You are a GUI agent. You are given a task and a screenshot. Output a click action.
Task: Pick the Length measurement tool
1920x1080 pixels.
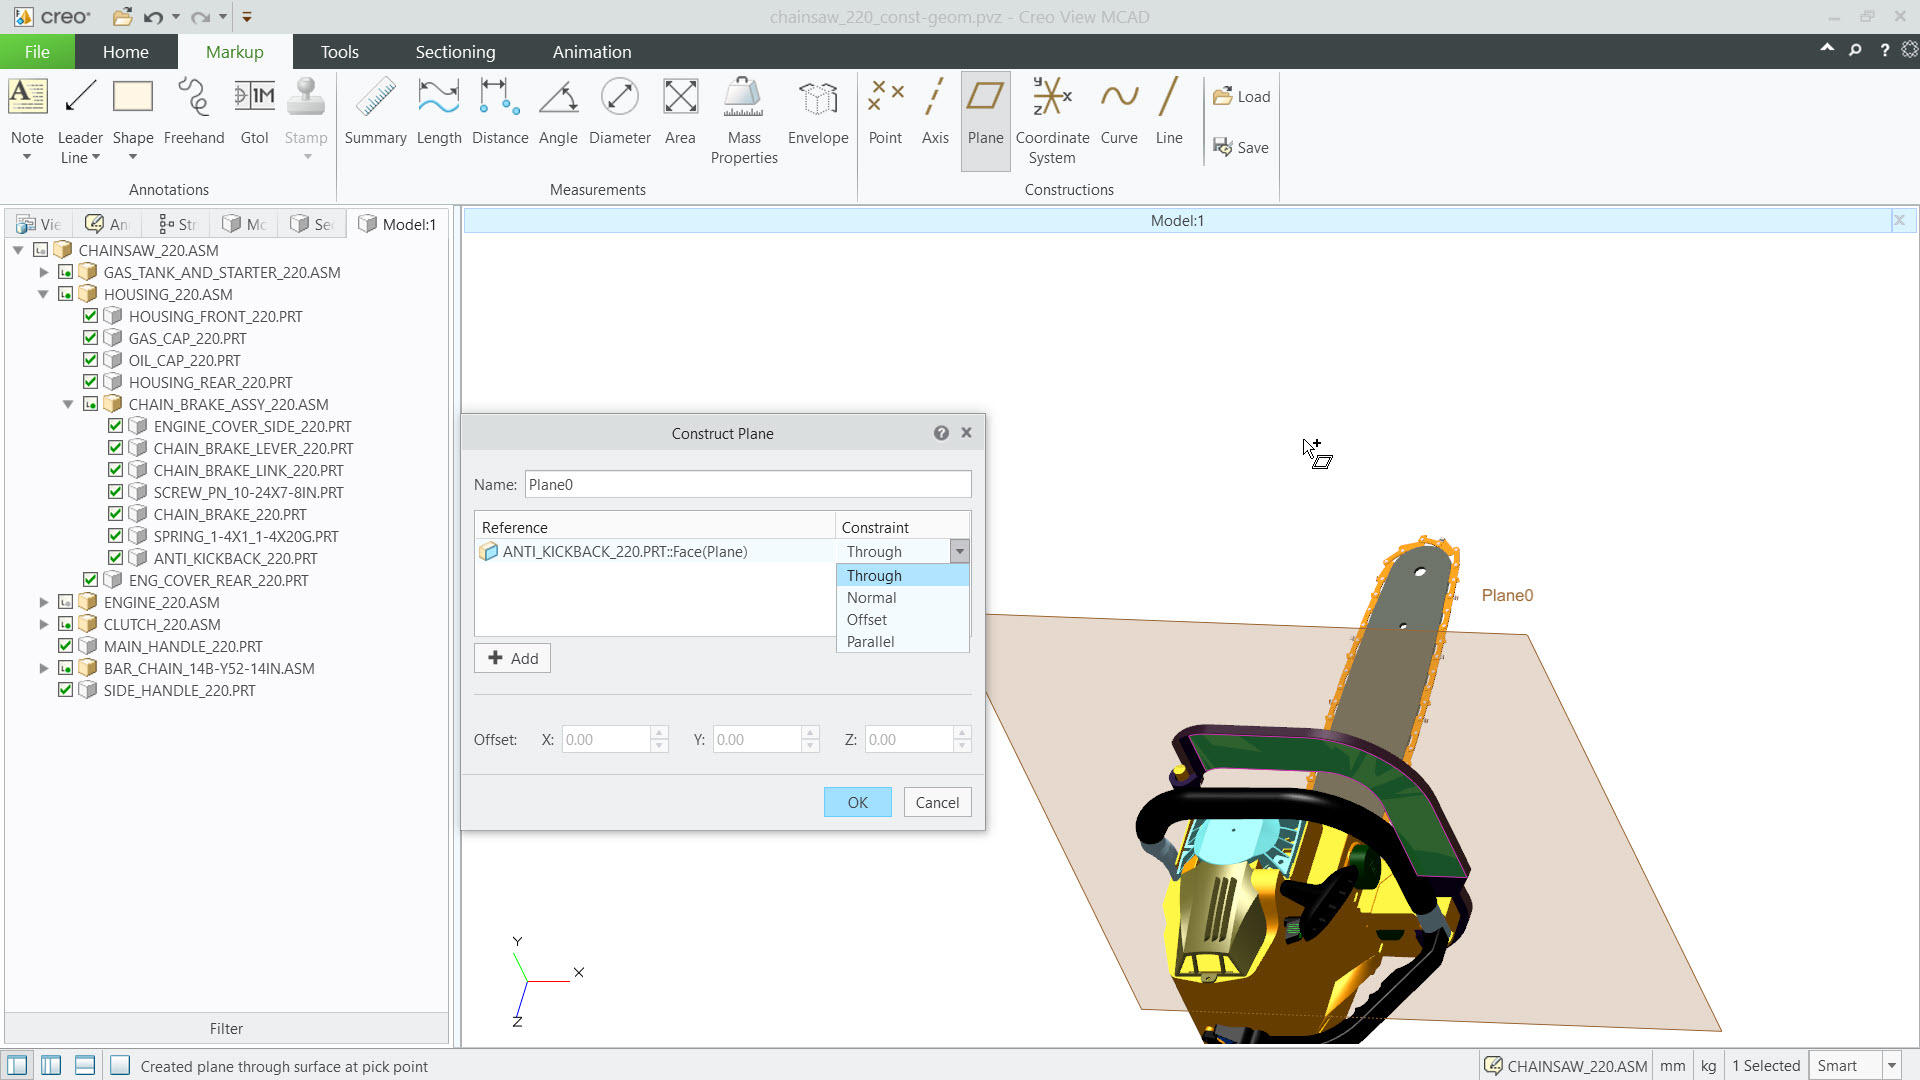point(439,112)
